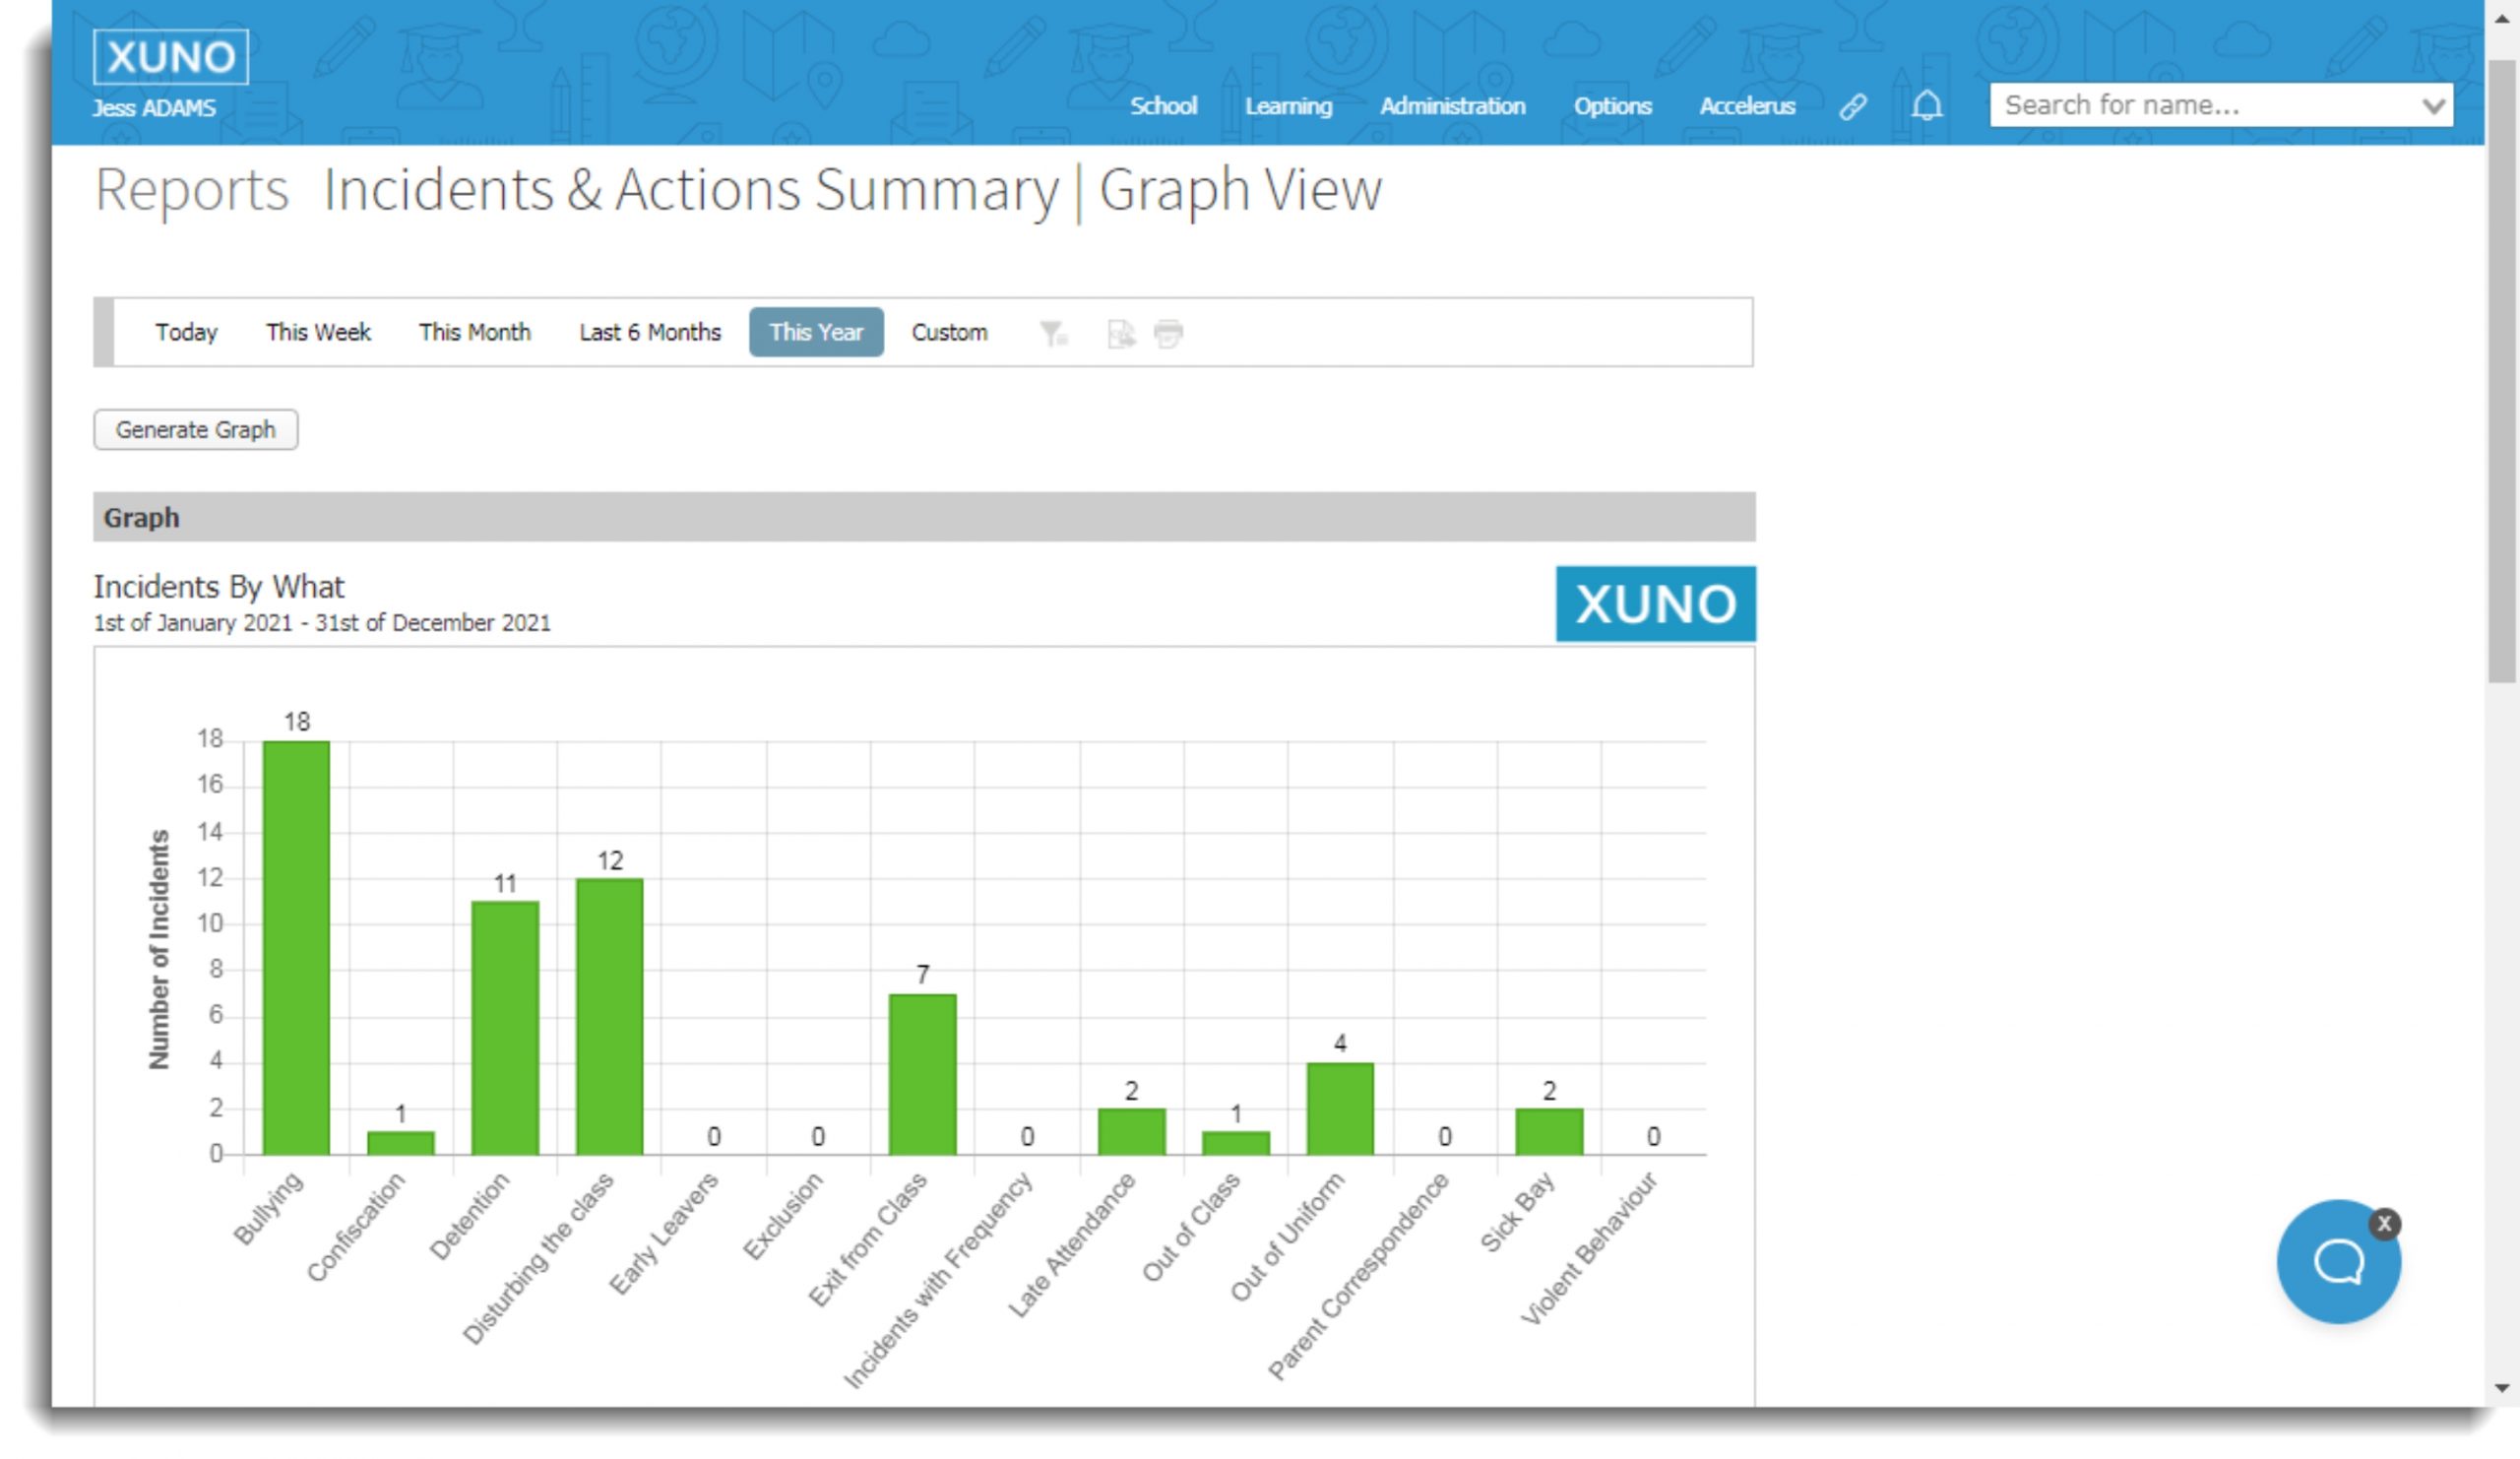
Task: Click the filter funnel icon
Action: pyautogui.click(x=1053, y=333)
